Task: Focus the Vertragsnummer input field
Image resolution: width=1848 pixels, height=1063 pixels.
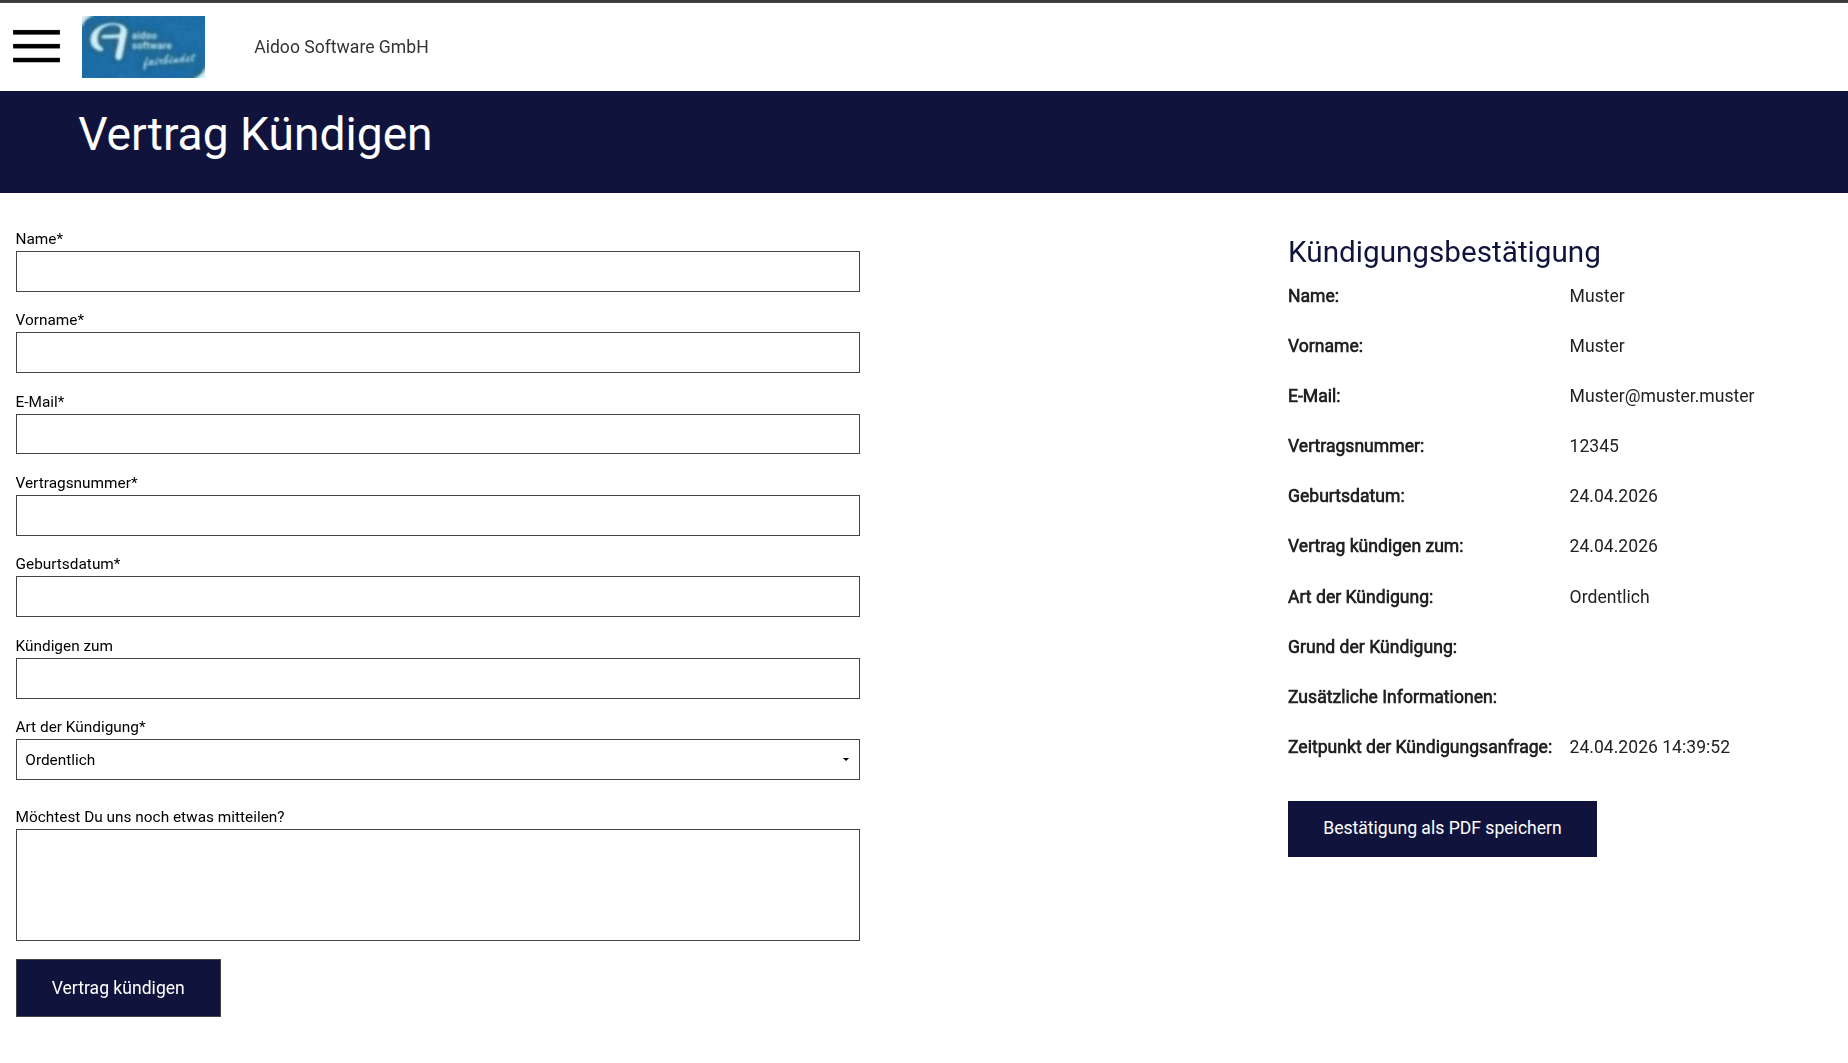Action: pyautogui.click(x=438, y=516)
